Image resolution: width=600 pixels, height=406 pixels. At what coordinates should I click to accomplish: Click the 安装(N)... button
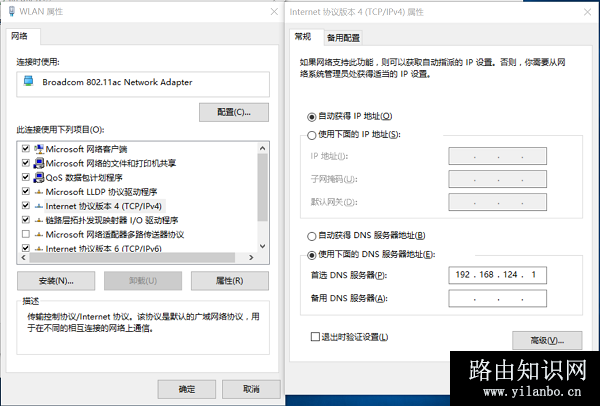[x=56, y=280]
